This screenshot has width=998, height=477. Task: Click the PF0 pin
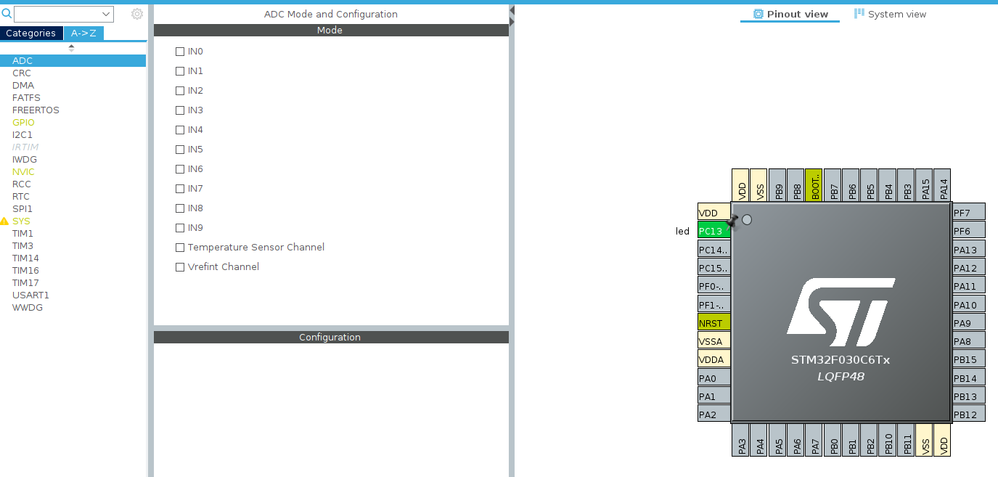(x=713, y=287)
